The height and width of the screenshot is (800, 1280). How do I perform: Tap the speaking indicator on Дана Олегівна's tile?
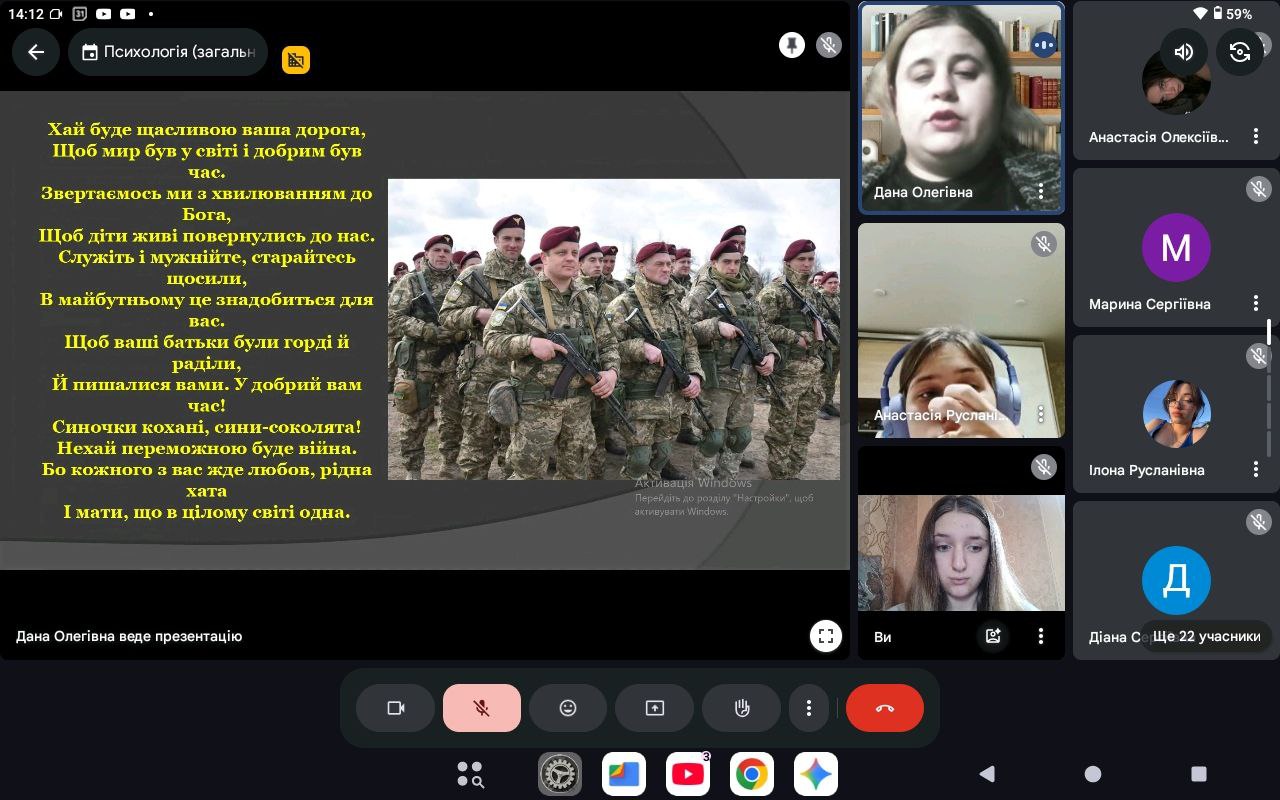(x=1044, y=45)
